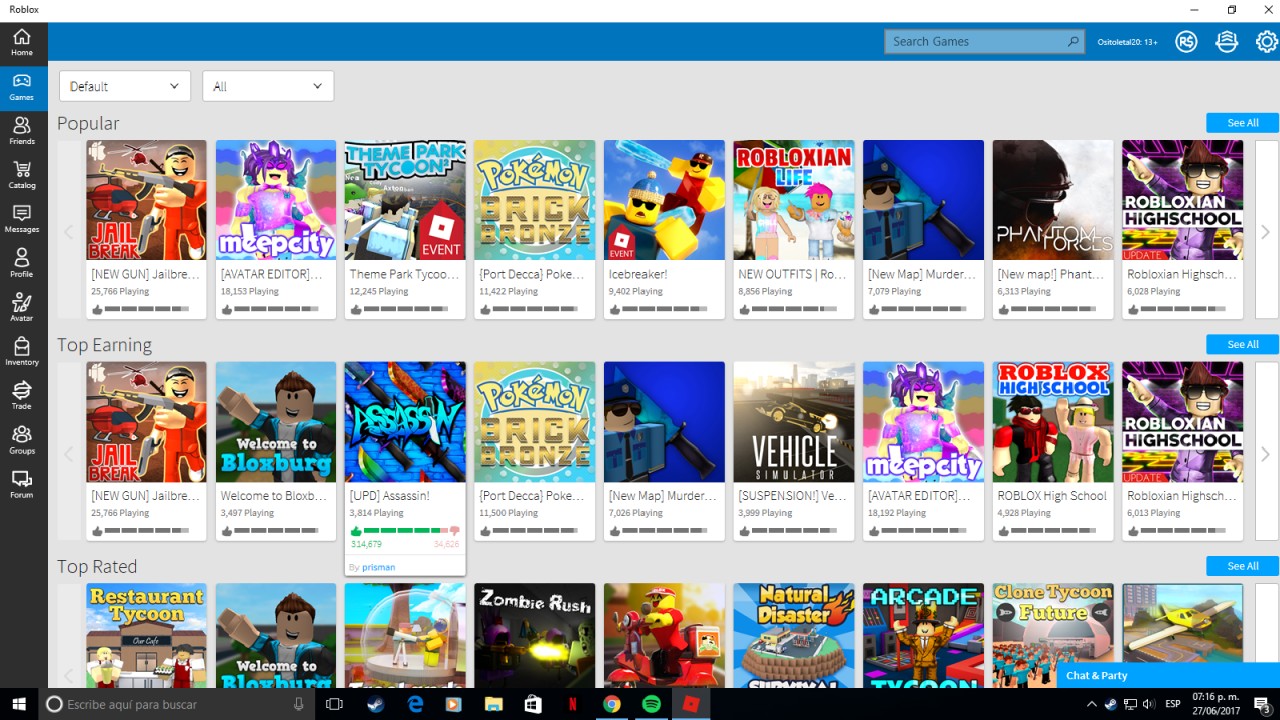Open Inventory in the sidebar
Image resolution: width=1280 pixels, height=720 pixels.
click(22, 351)
